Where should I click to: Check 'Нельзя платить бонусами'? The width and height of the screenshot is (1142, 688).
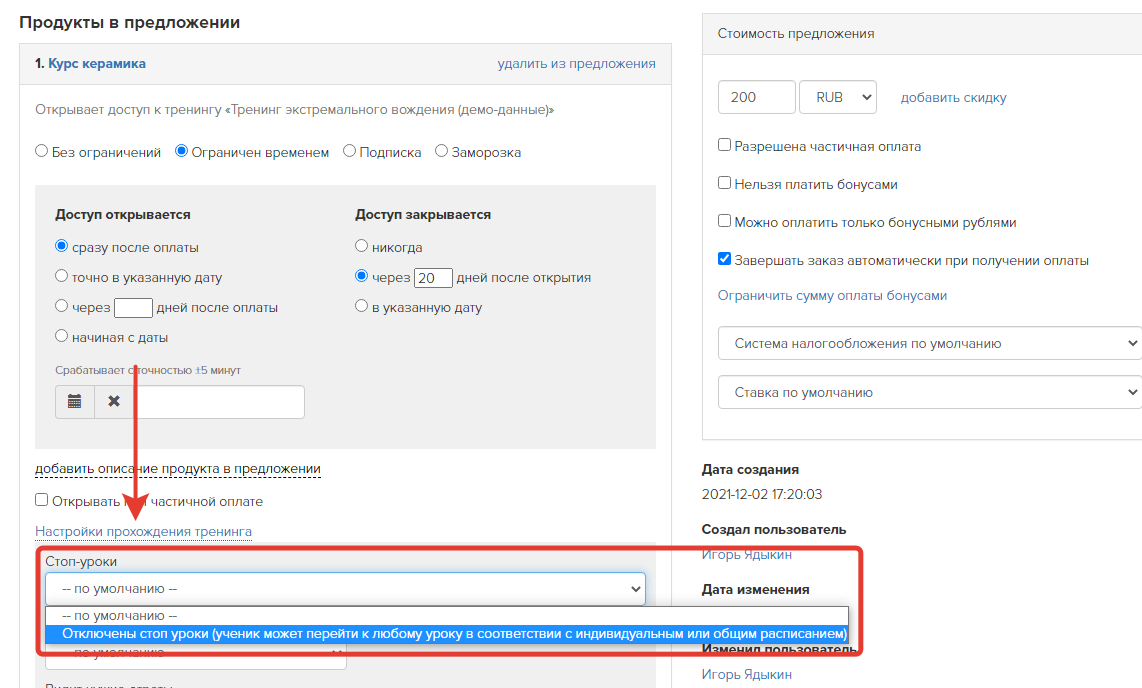(x=725, y=183)
